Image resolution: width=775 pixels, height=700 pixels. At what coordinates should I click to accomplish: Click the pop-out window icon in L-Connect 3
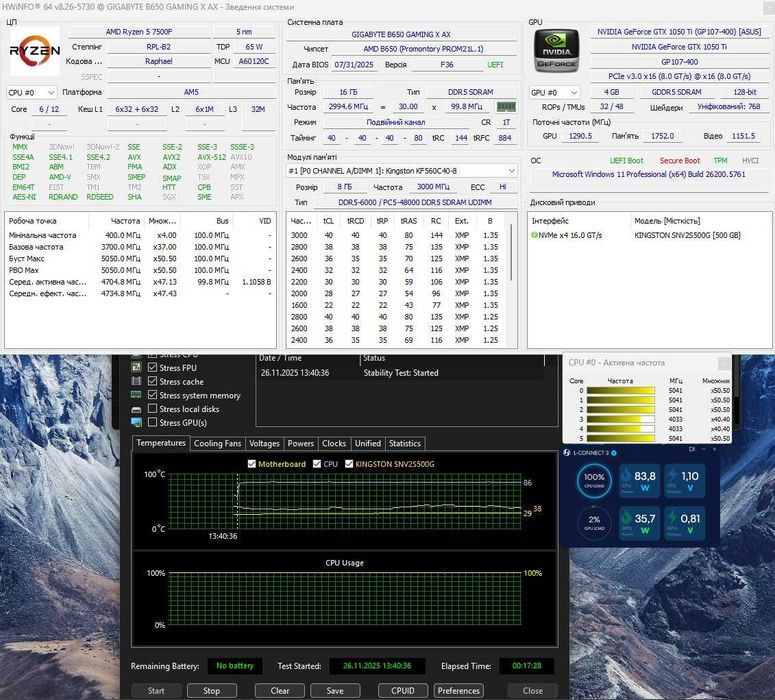click(x=692, y=449)
